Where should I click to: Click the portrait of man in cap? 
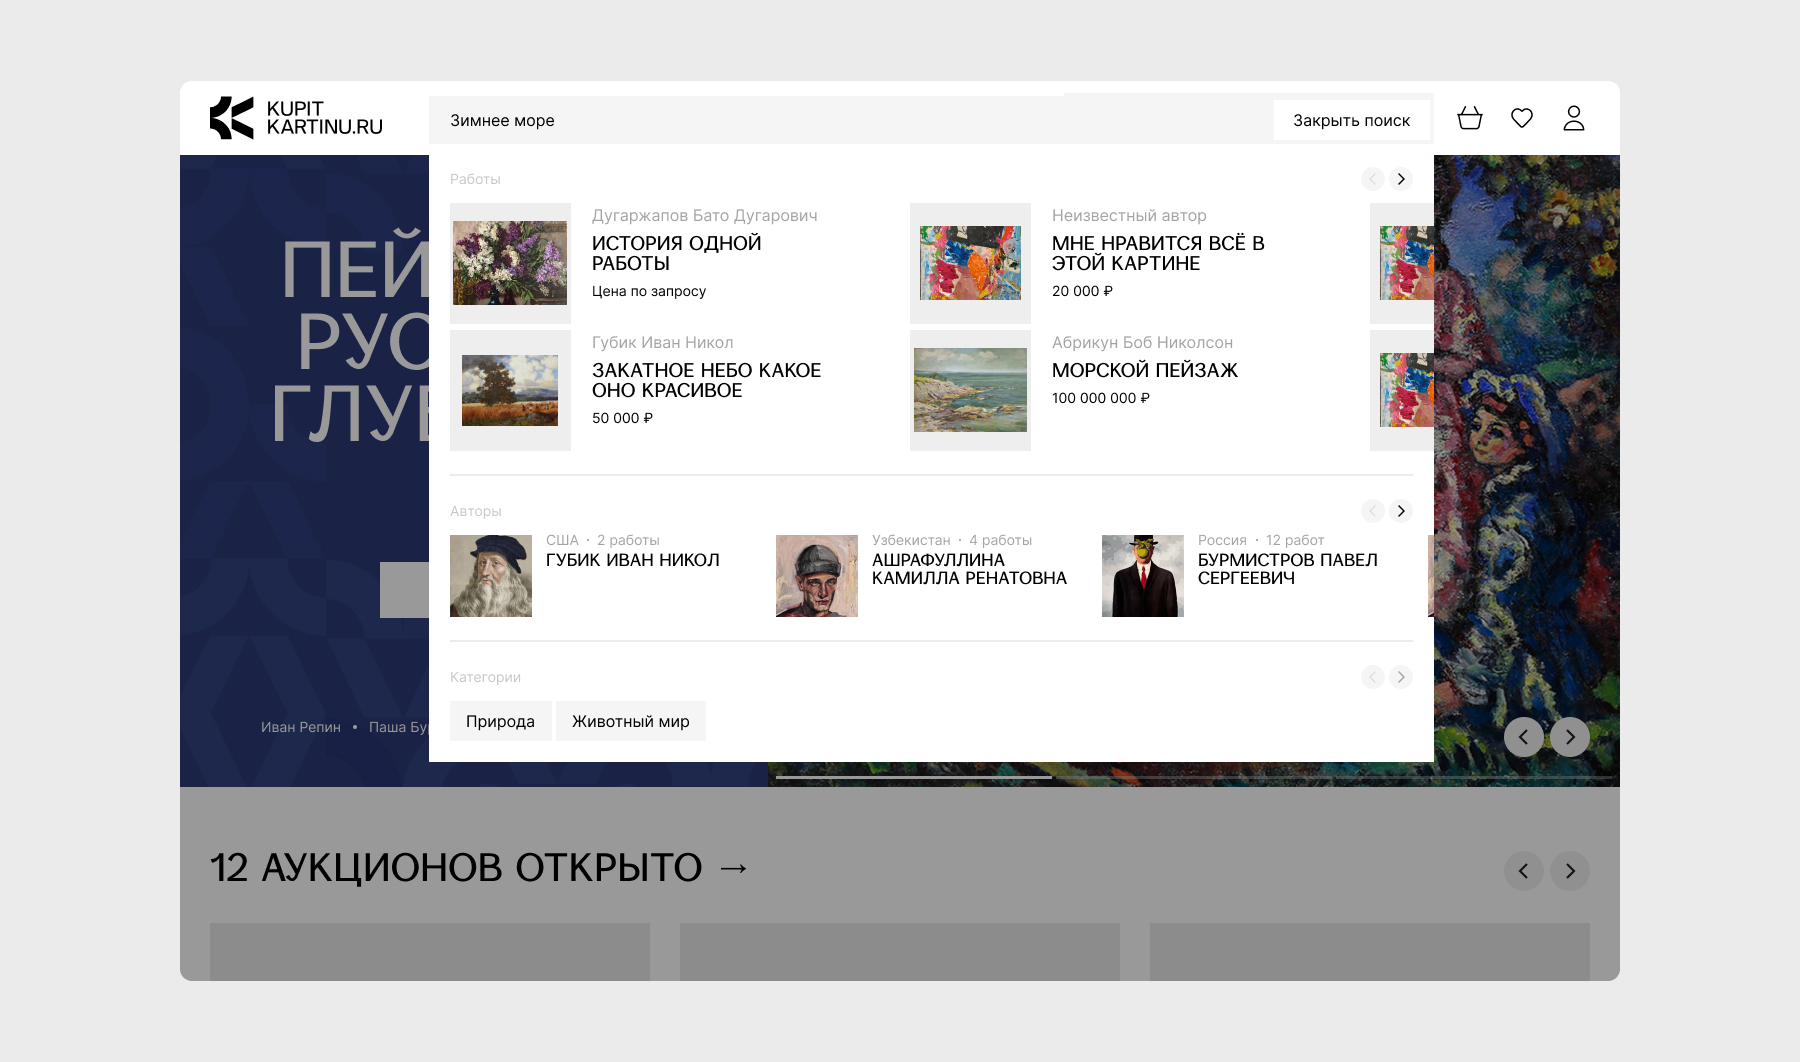[817, 576]
